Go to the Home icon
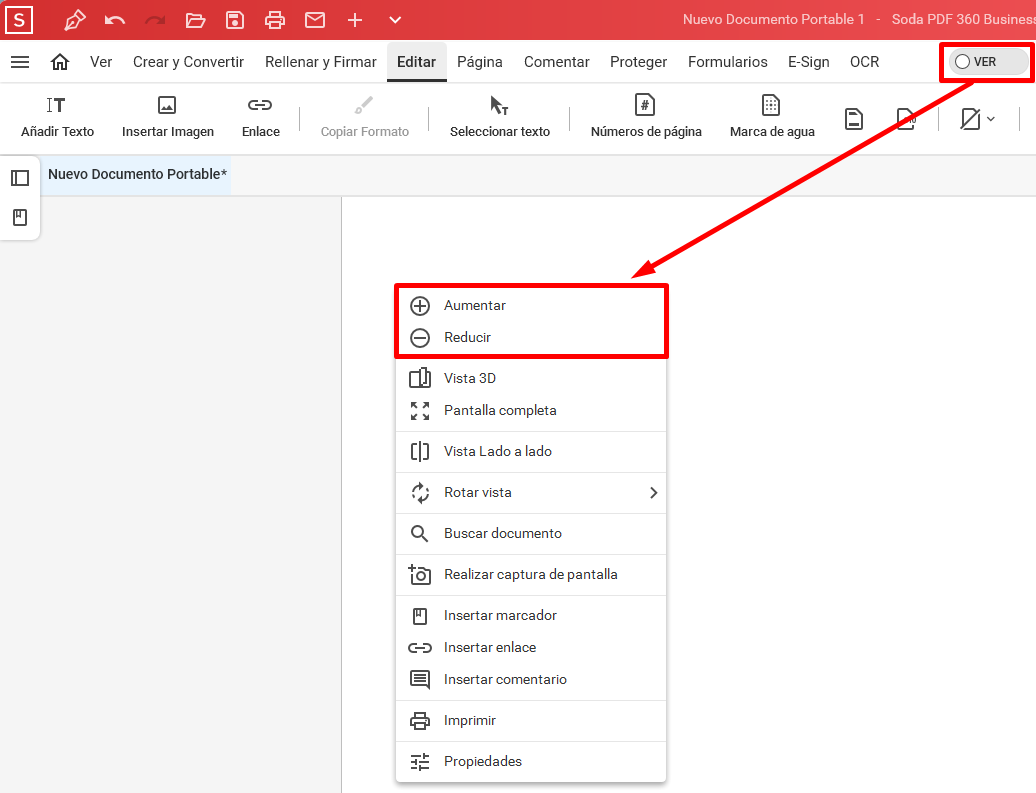The width and height of the screenshot is (1036, 793). pyautogui.click(x=60, y=62)
